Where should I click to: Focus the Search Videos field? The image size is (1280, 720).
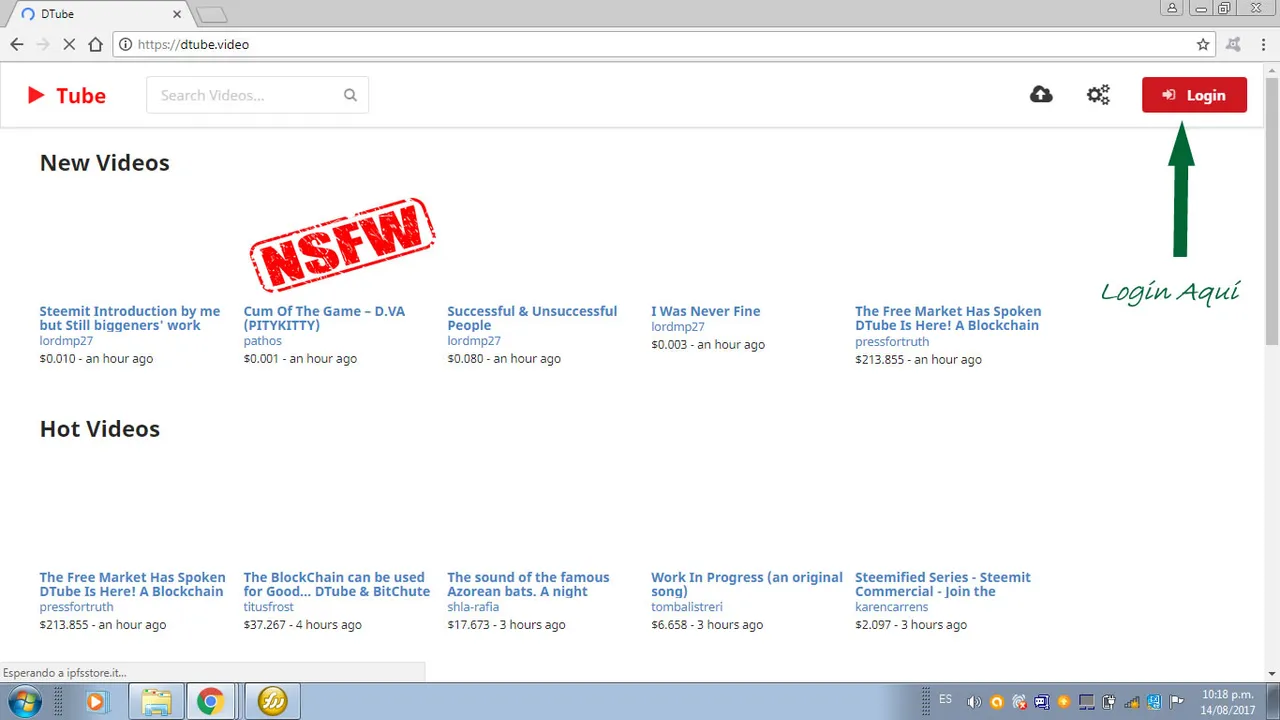tap(257, 95)
